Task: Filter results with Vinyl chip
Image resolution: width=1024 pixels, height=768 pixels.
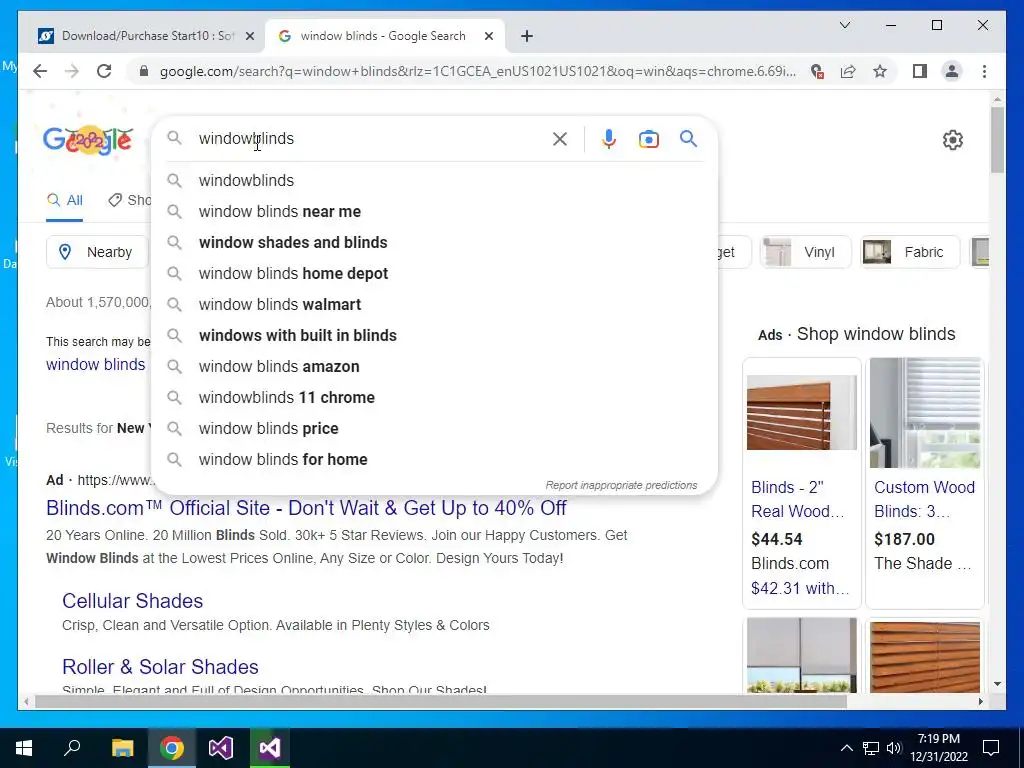Action: click(x=806, y=252)
